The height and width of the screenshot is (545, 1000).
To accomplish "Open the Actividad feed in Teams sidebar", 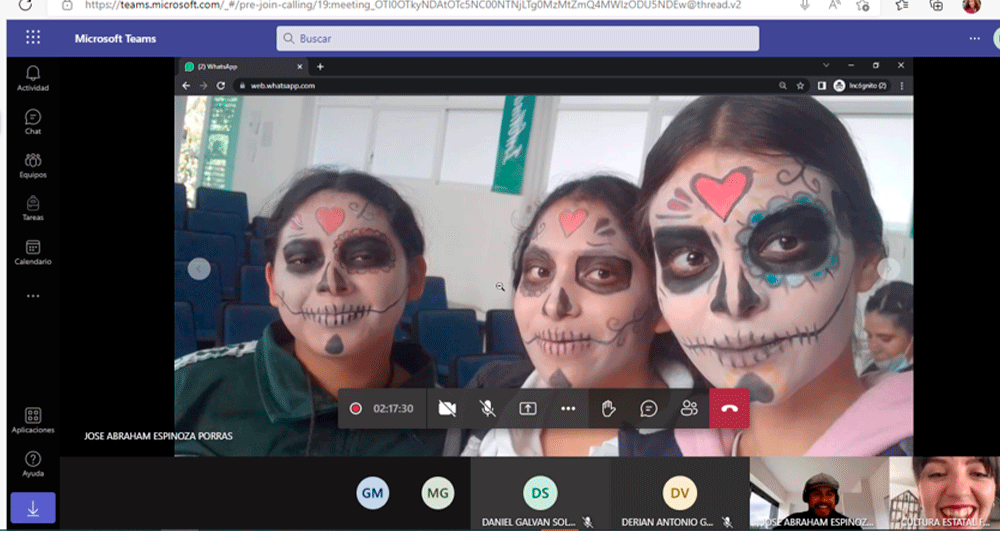I will (32, 77).
